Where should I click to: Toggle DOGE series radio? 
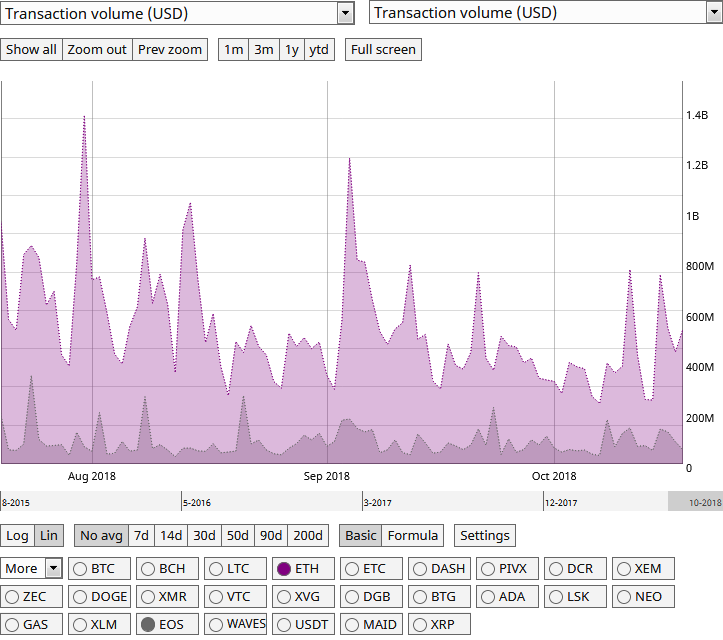coord(99,597)
